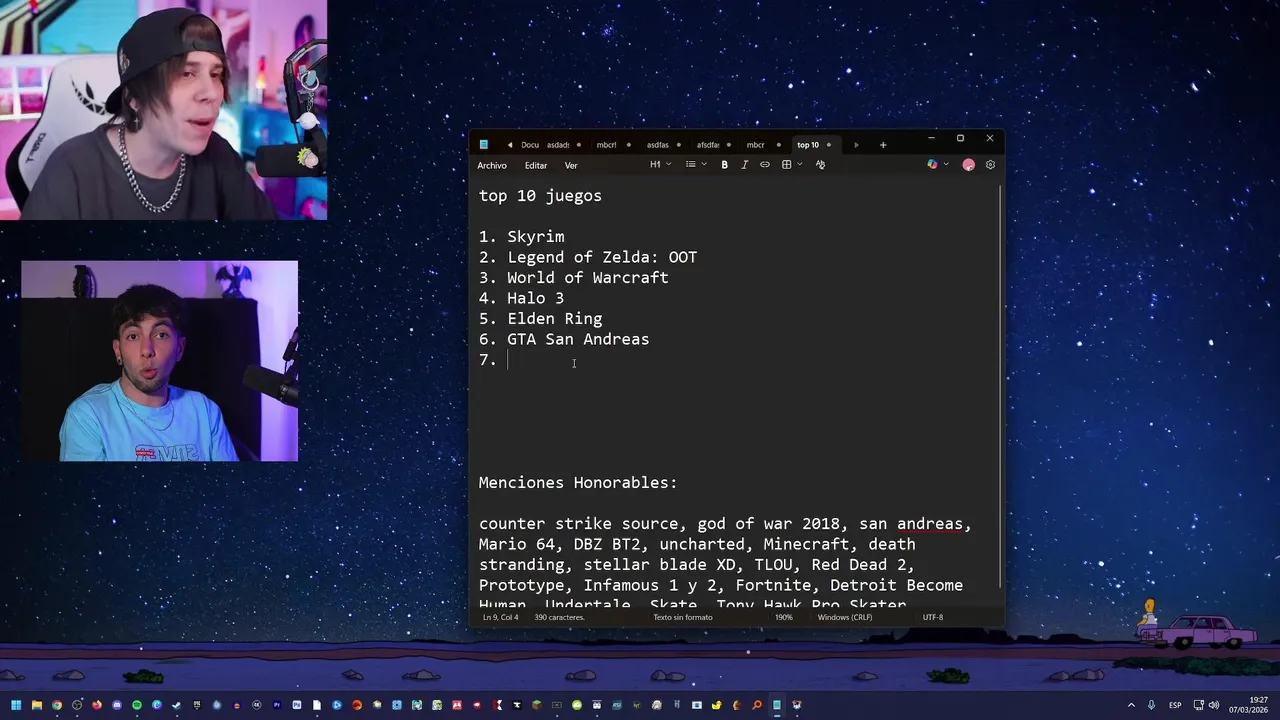Click the heading "Menciones Honorables:"
The width and height of the screenshot is (1280, 720).
tap(578, 483)
